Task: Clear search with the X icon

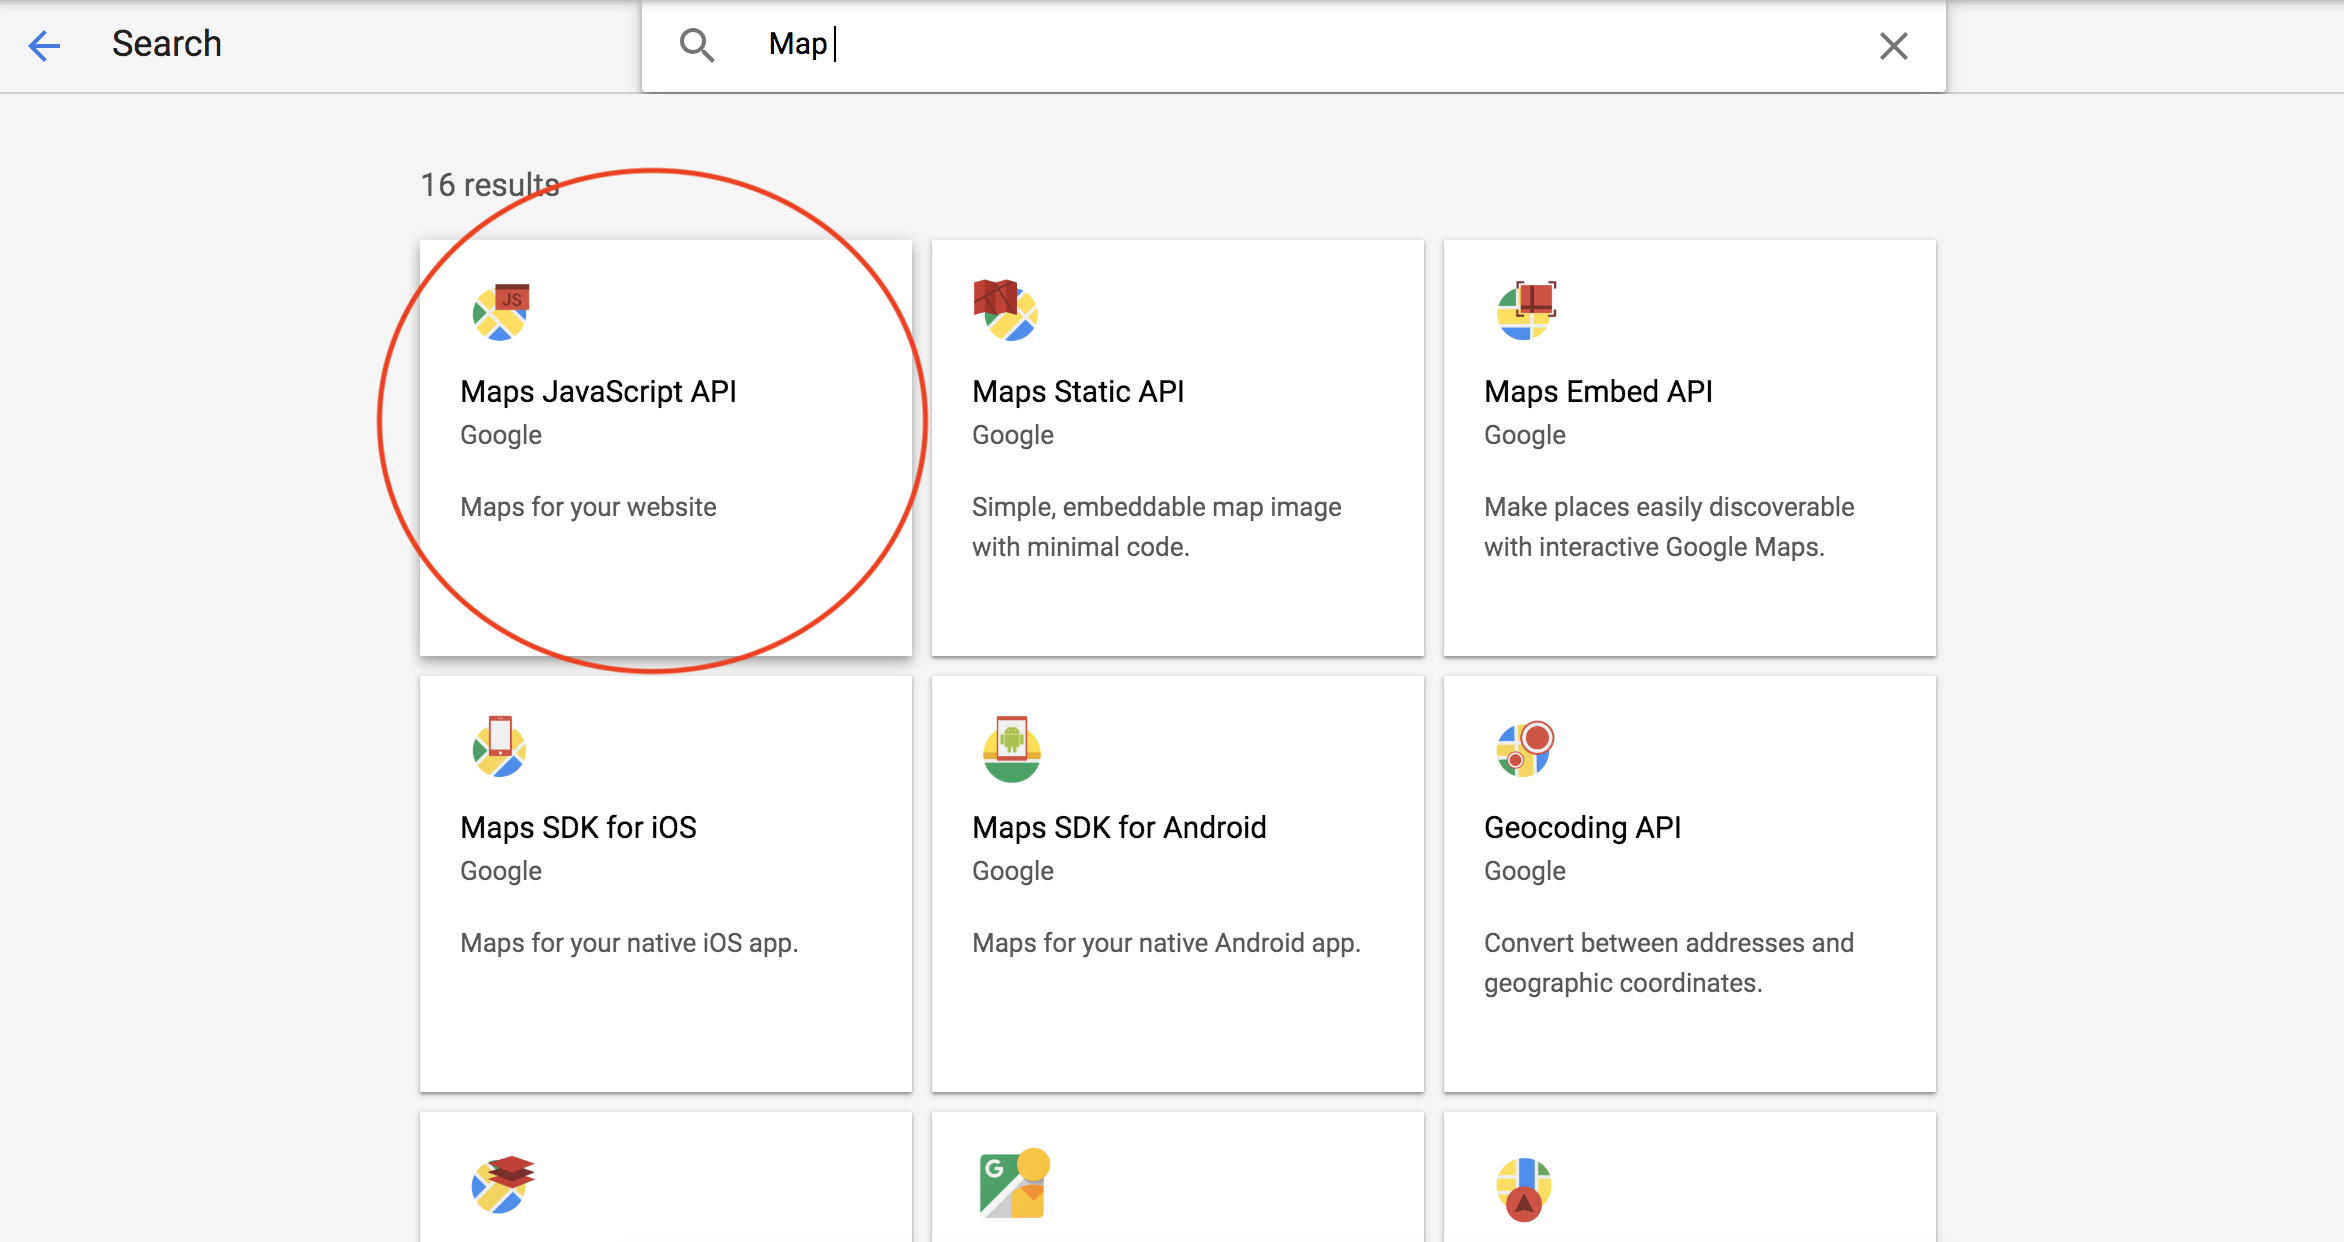Action: pos(1893,46)
